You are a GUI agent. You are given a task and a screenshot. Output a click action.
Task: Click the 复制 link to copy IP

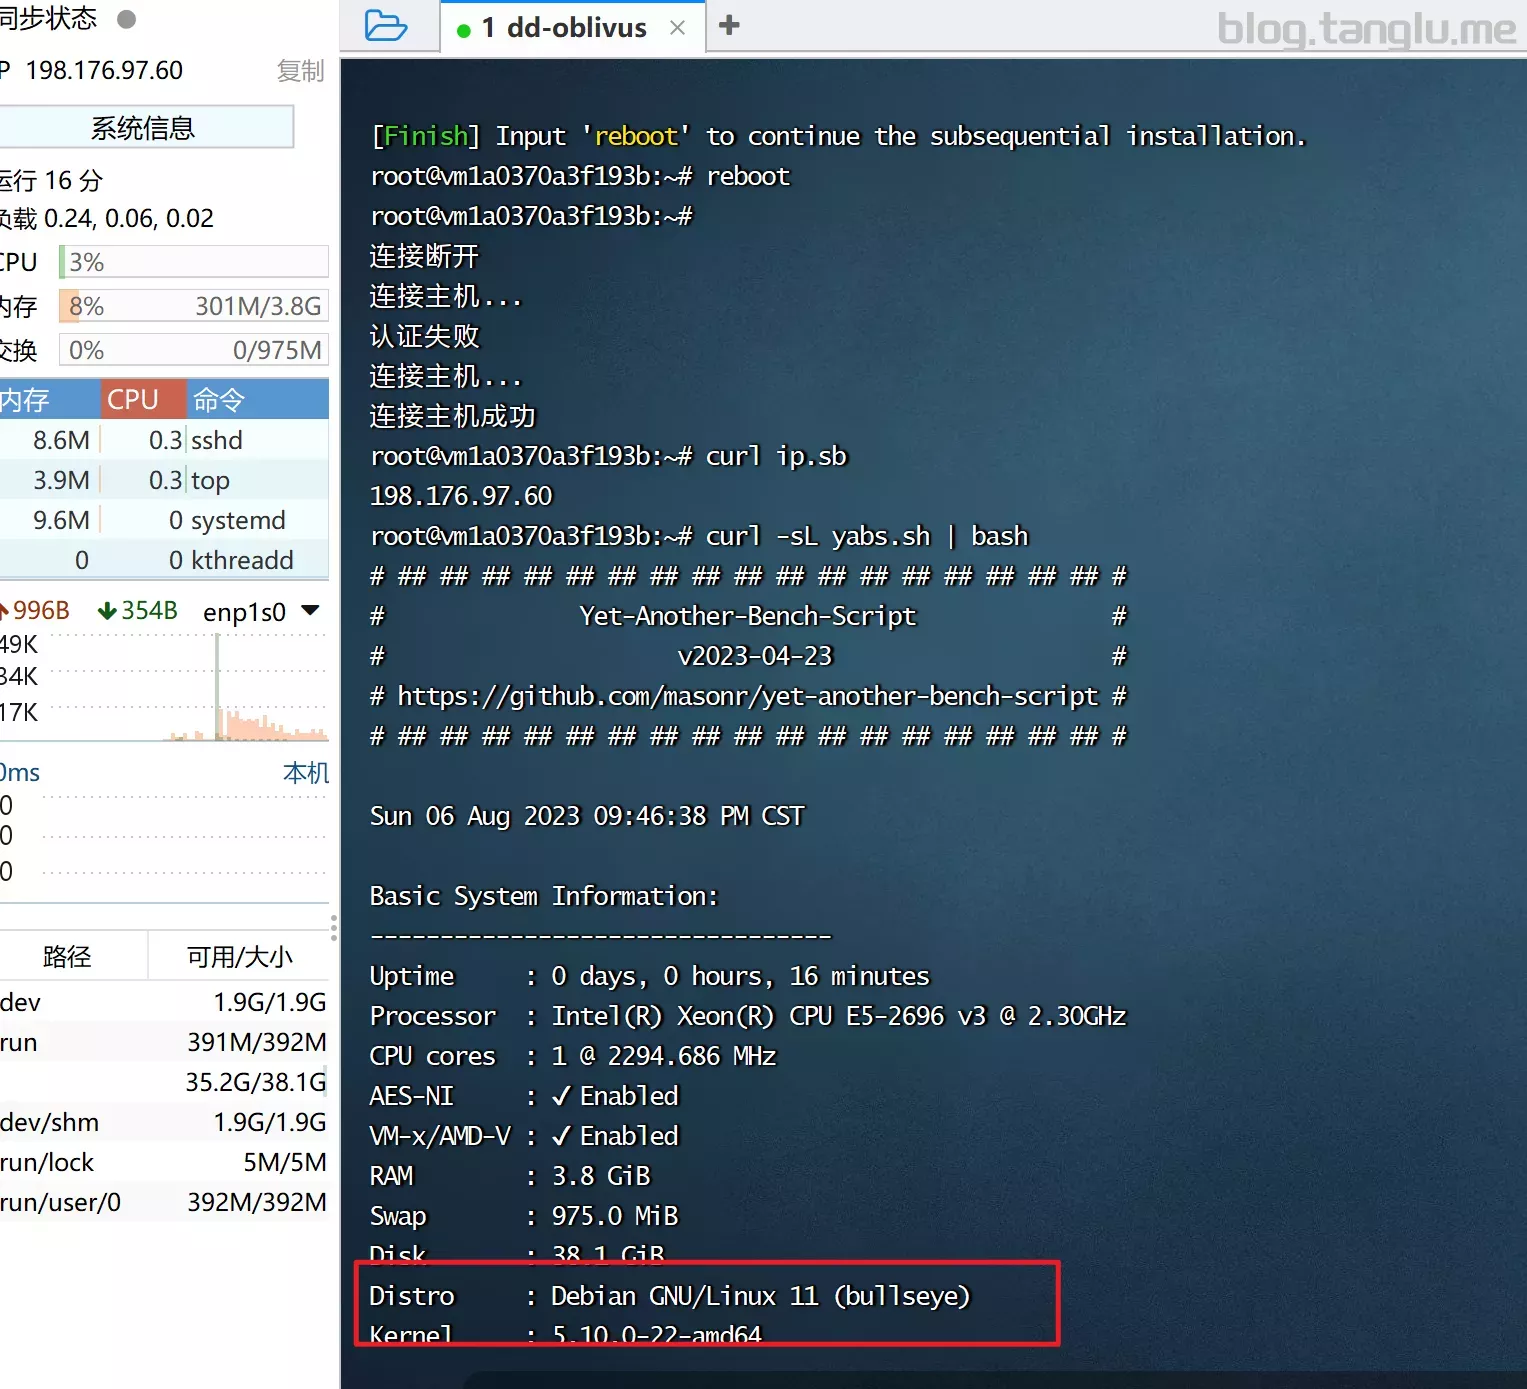click(300, 71)
